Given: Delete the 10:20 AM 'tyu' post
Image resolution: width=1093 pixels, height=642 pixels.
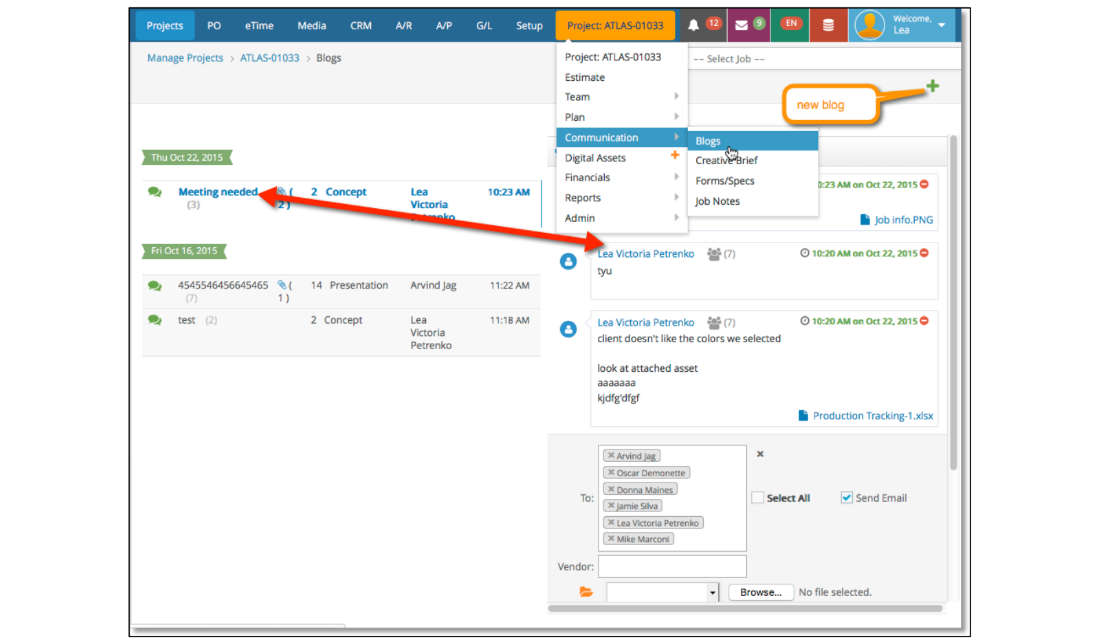Looking at the screenshot, I should click(924, 253).
